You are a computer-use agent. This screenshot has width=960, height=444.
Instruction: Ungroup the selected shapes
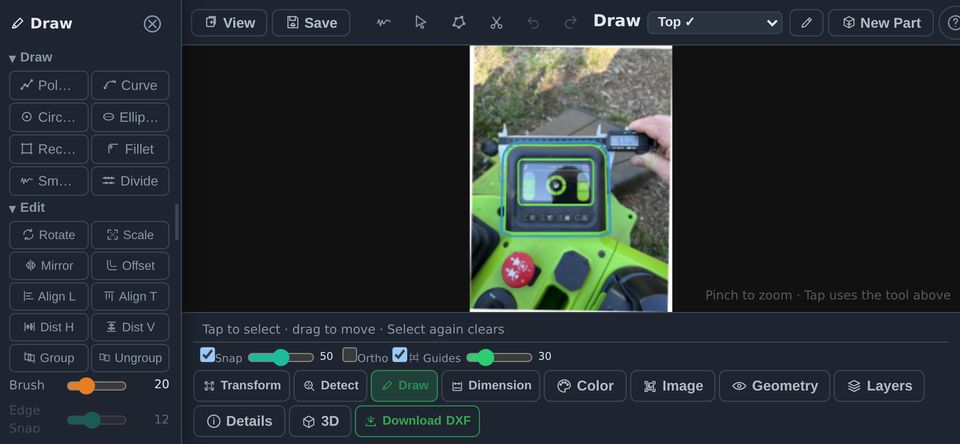pos(130,358)
